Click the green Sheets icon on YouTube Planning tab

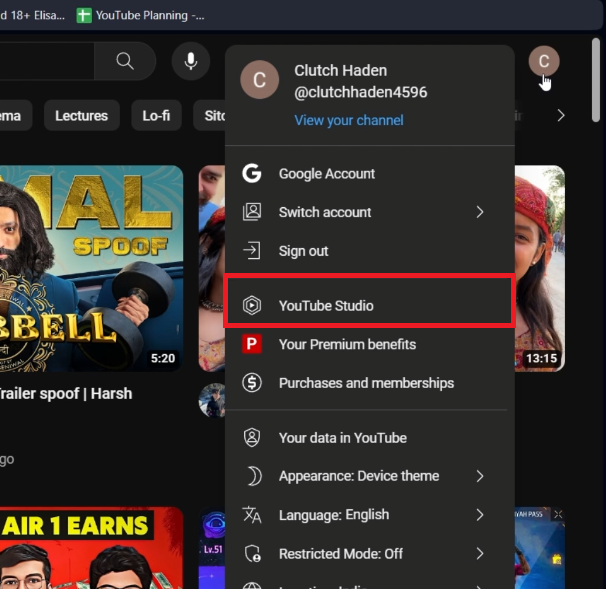click(x=84, y=15)
